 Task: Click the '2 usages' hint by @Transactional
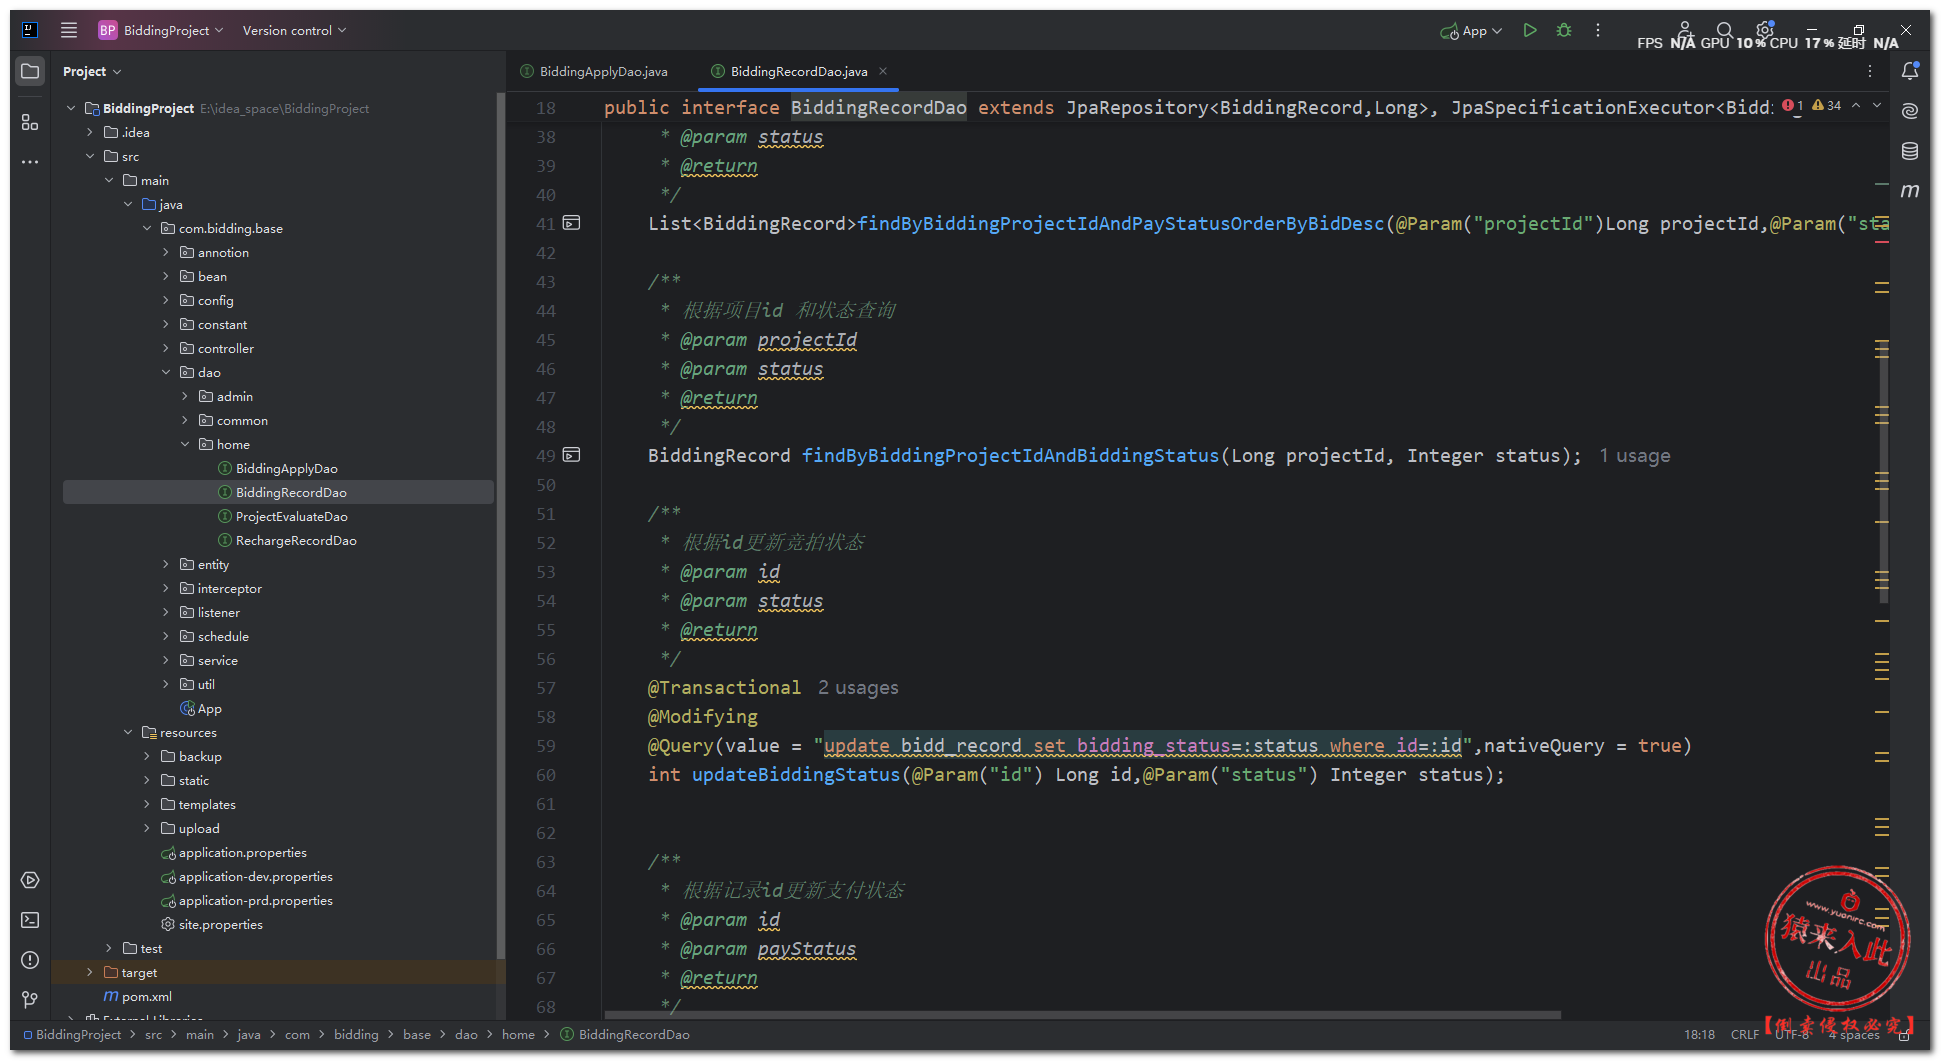click(x=858, y=688)
